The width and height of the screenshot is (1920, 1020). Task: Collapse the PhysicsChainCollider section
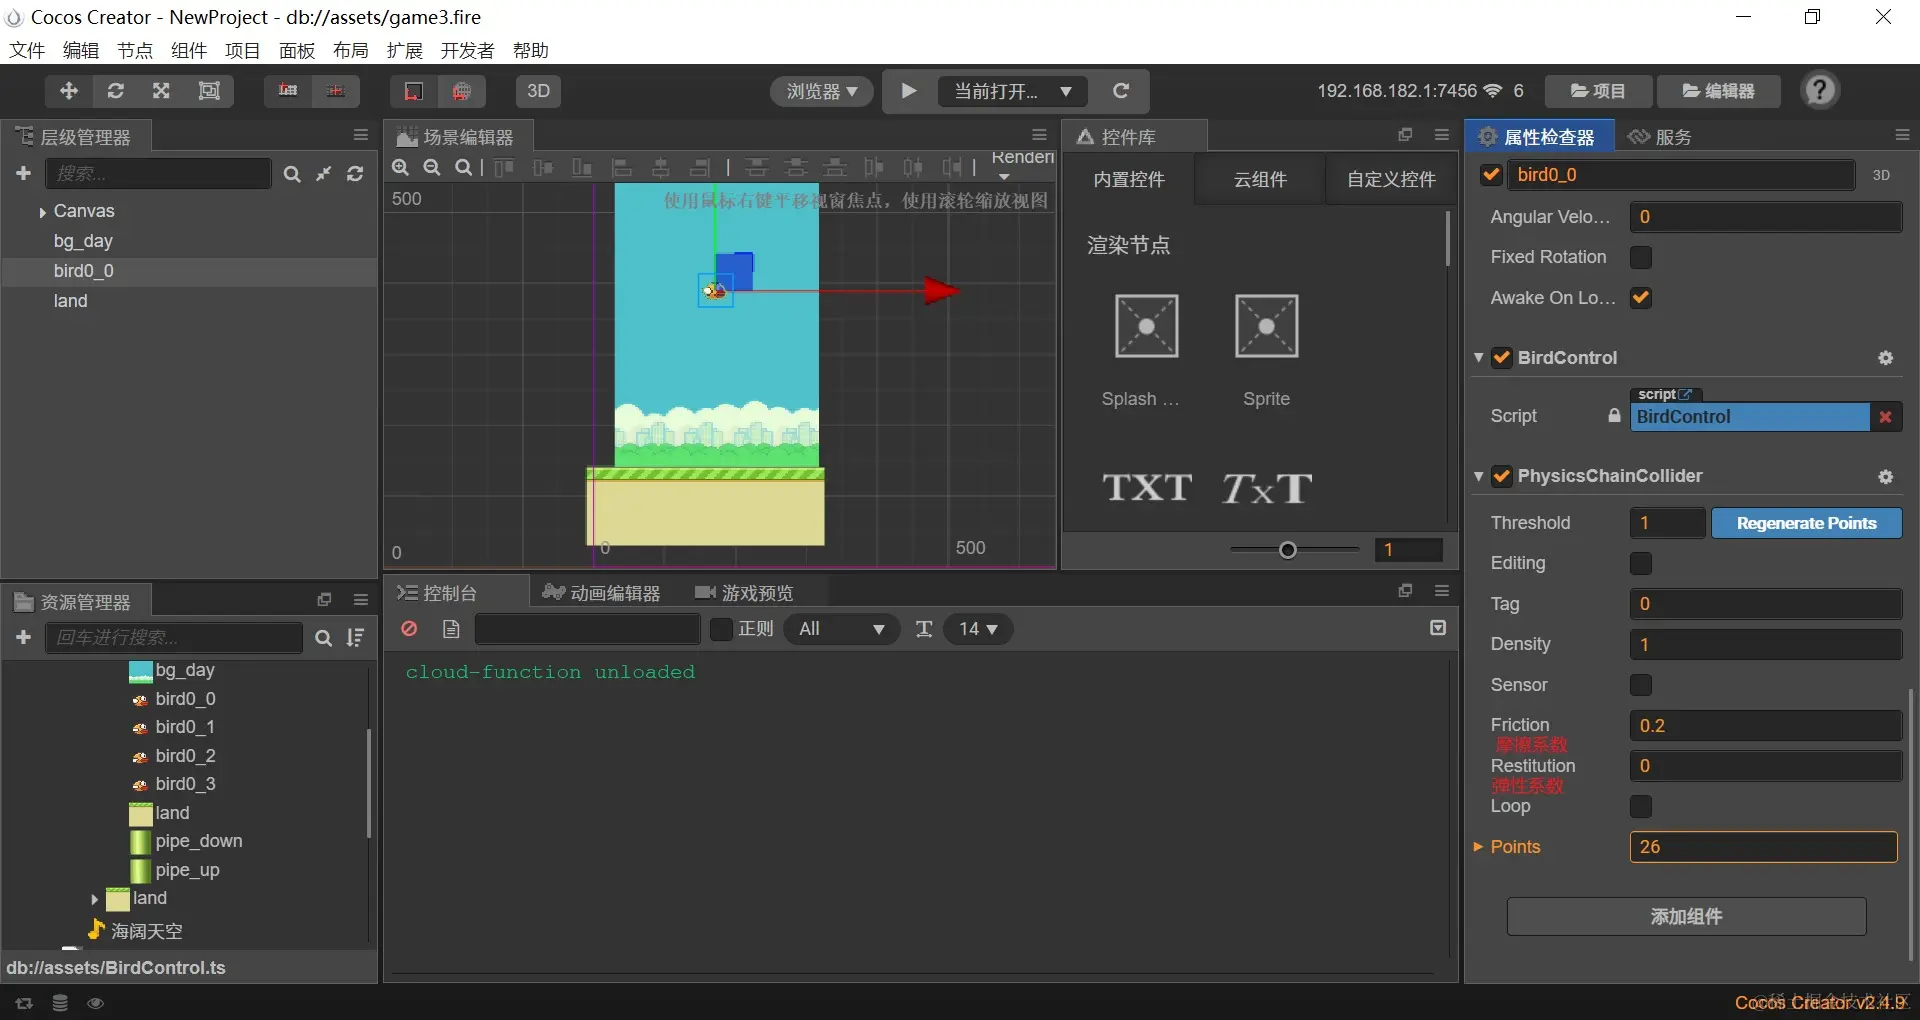point(1479,476)
